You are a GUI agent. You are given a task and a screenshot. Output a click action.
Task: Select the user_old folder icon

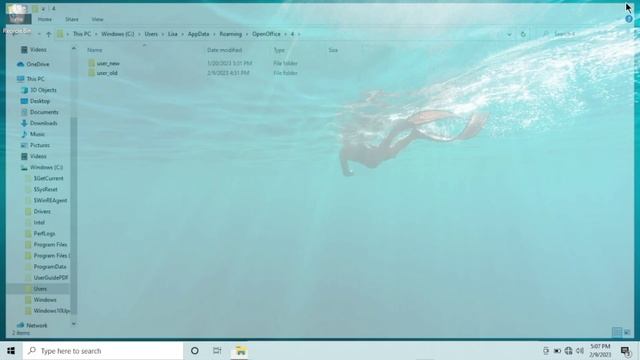tap(91, 73)
